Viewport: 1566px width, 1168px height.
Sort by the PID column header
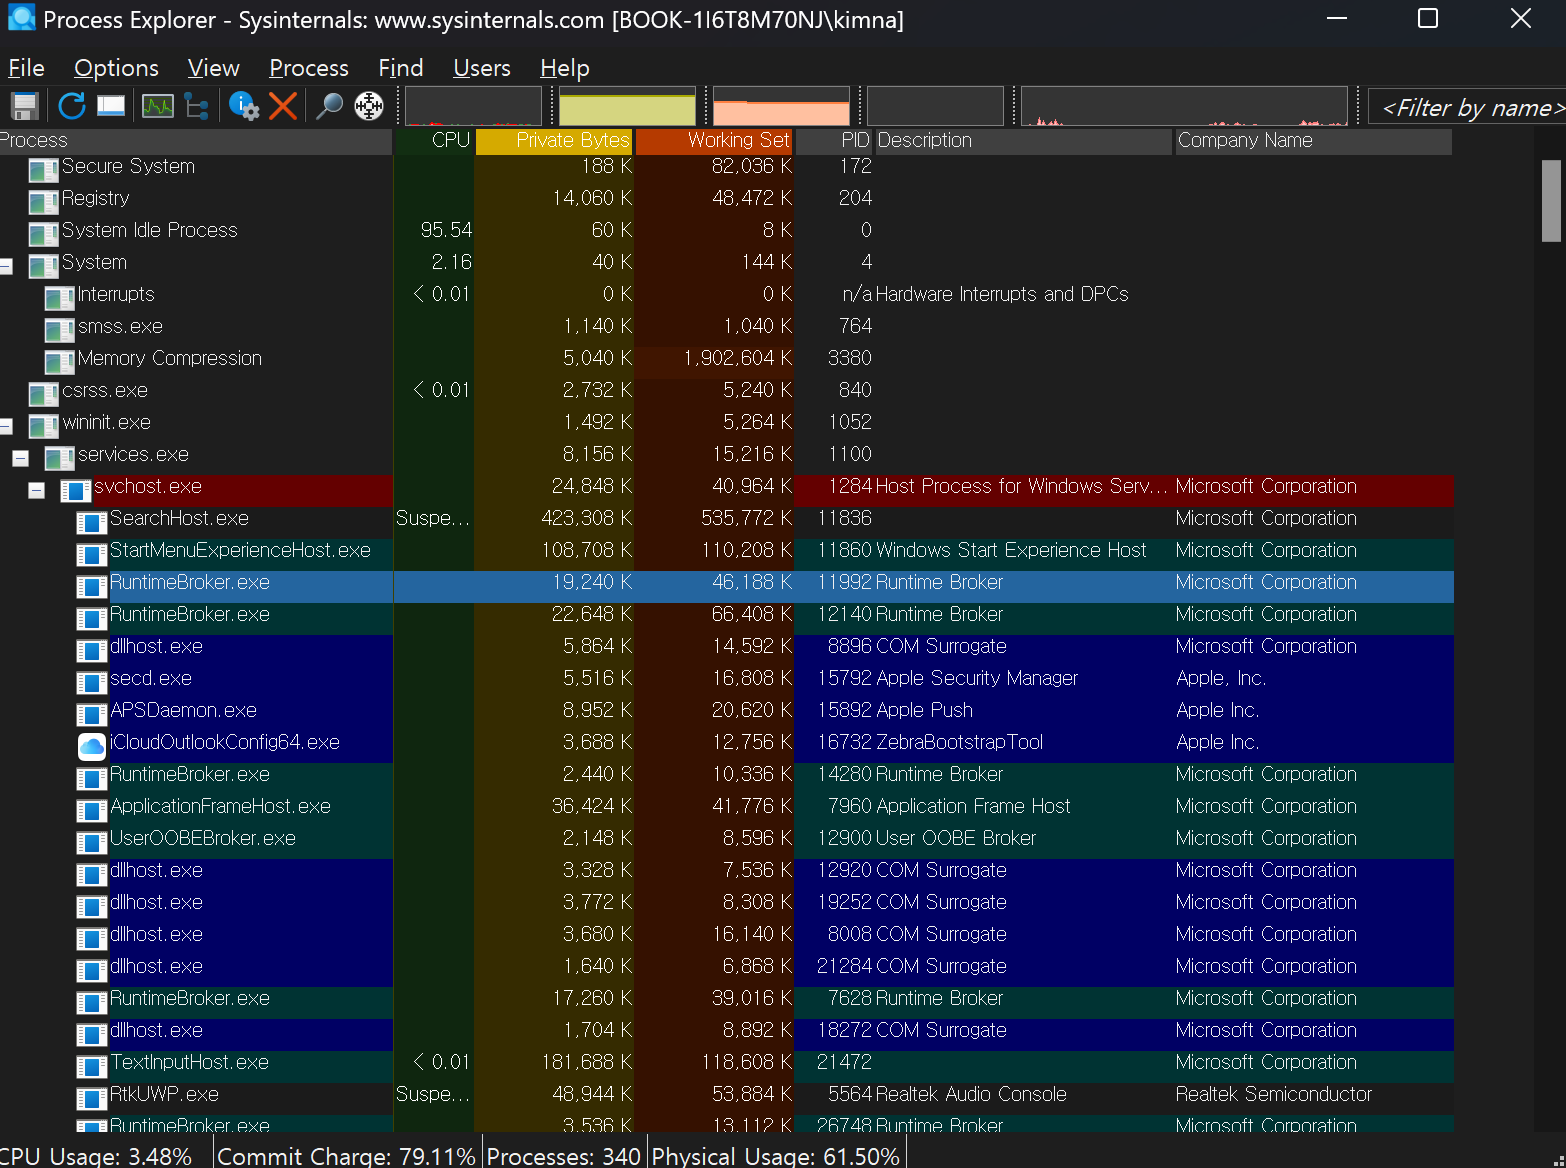click(x=834, y=141)
